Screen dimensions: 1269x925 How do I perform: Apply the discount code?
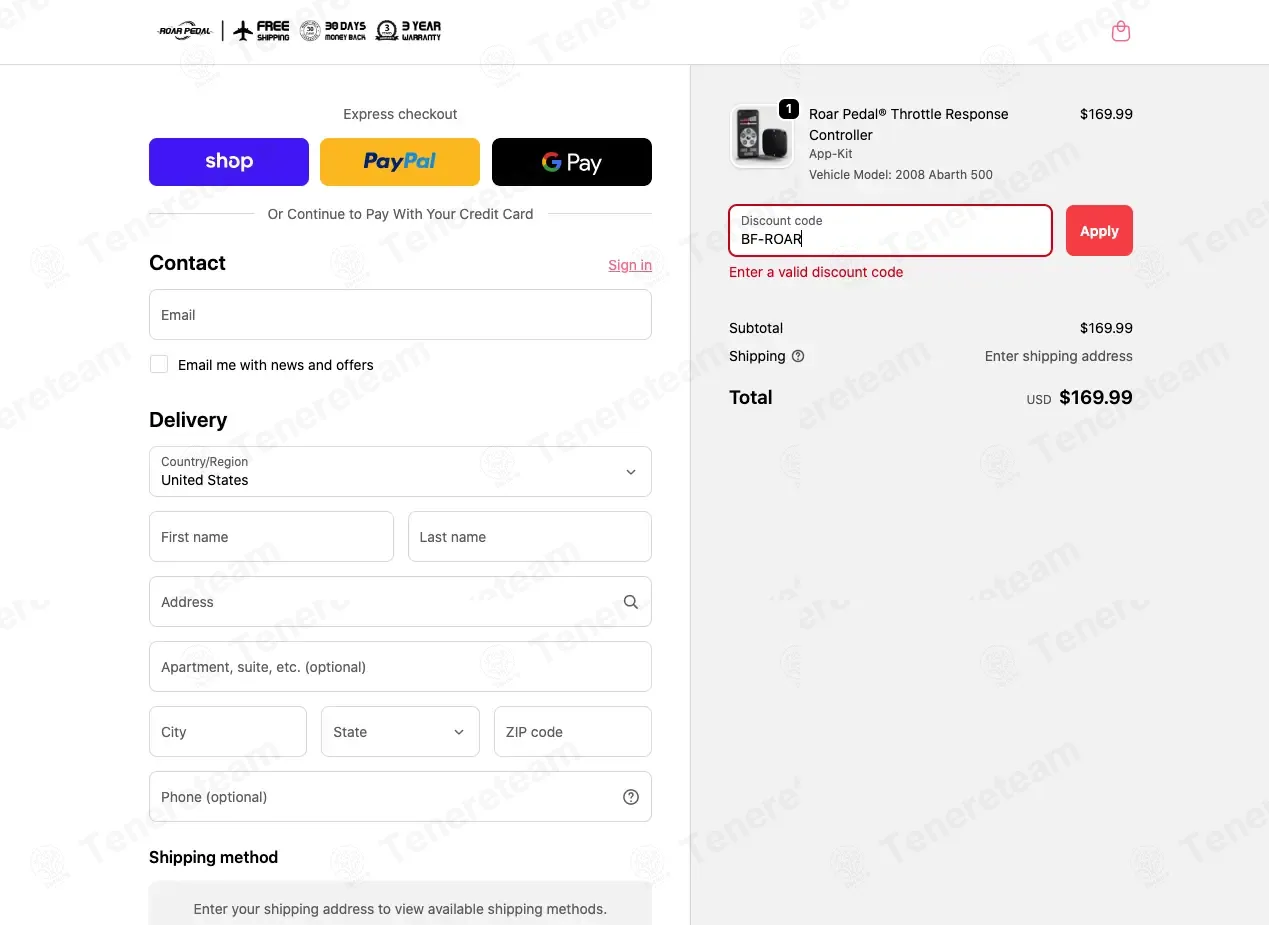tap(1099, 231)
